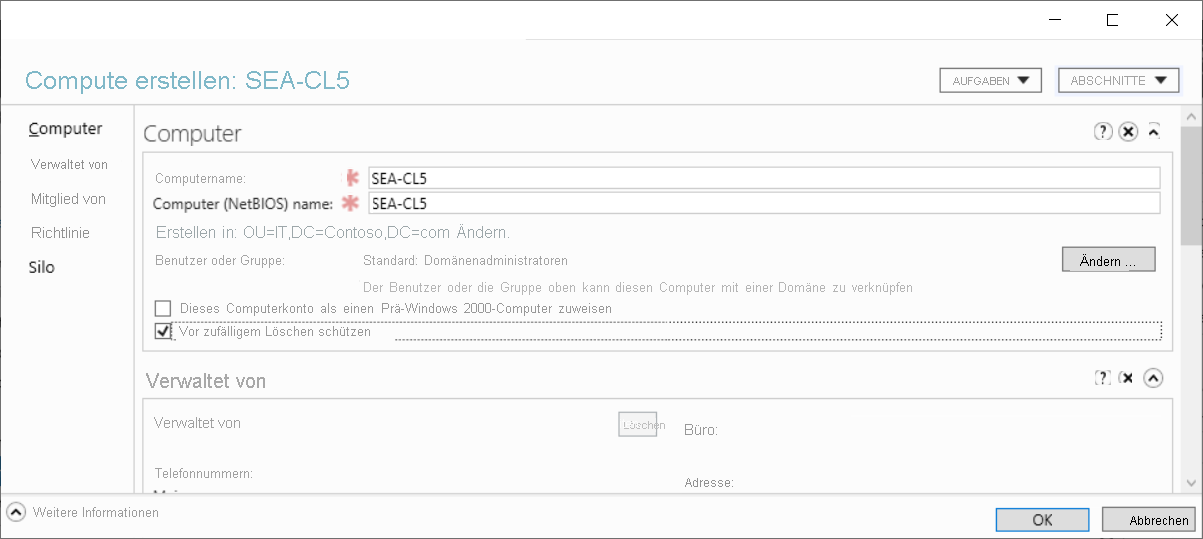Click the Ändern link after OU path
This screenshot has width=1203, height=539.
(x=483, y=232)
